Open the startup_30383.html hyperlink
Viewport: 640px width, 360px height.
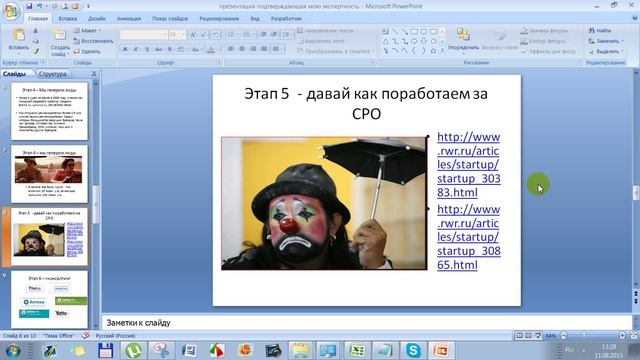tap(469, 164)
